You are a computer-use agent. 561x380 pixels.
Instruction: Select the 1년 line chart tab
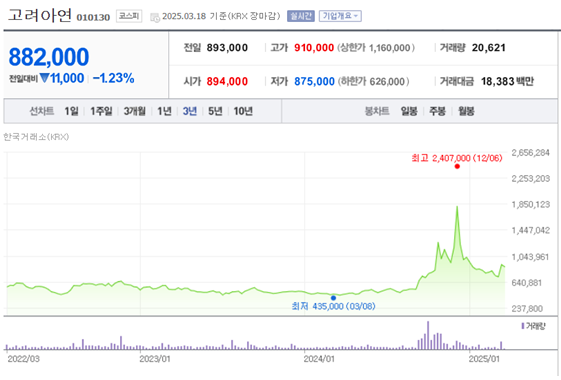(165, 111)
